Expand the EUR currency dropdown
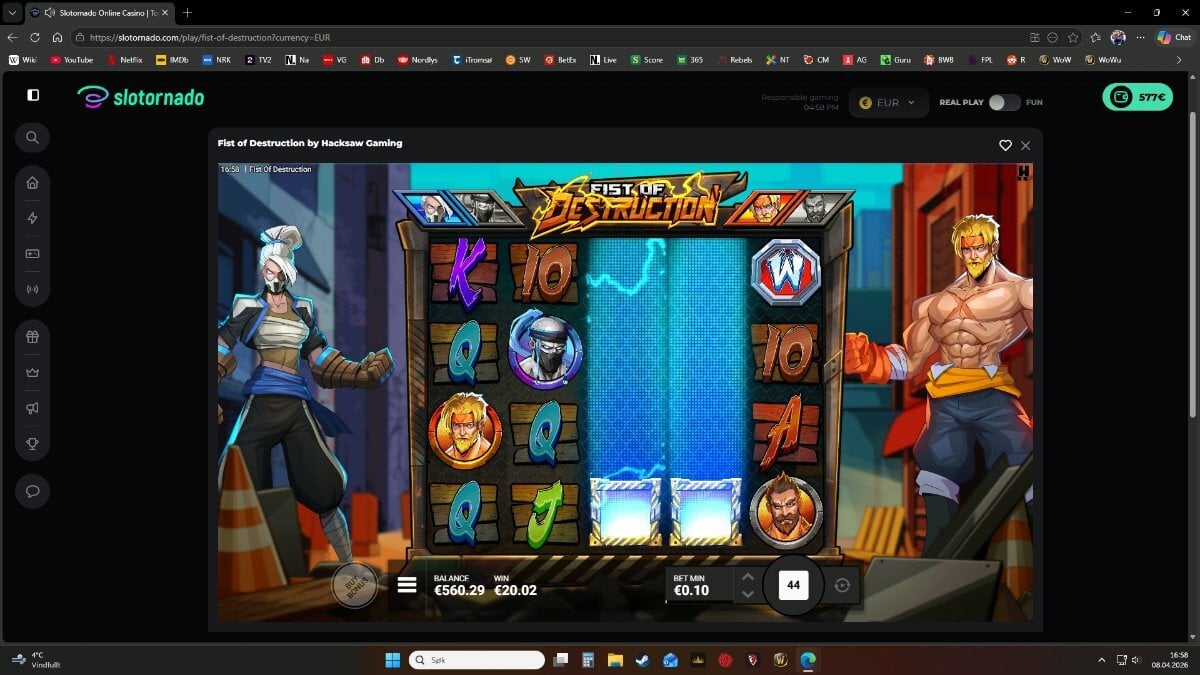Screen dimensions: 1200x675 point(888,103)
